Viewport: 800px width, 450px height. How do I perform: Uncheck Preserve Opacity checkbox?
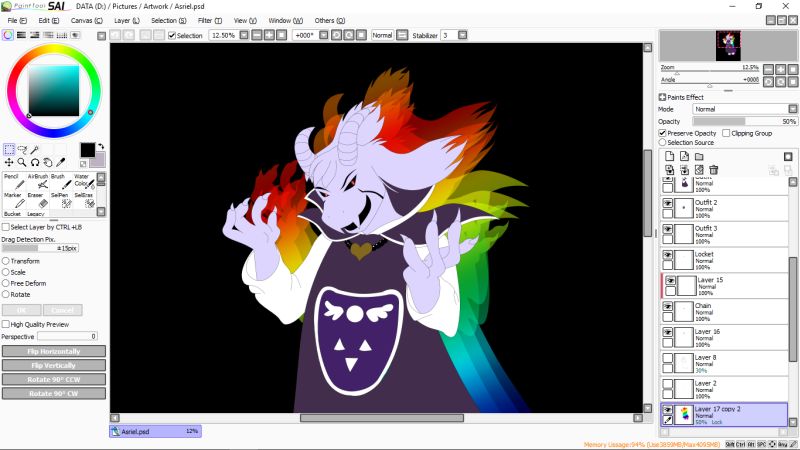click(x=662, y=133)
